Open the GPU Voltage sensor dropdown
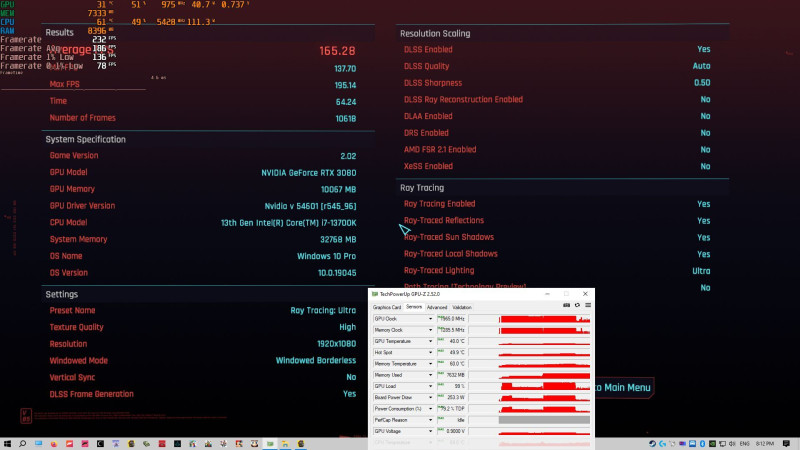 [430, 431]
